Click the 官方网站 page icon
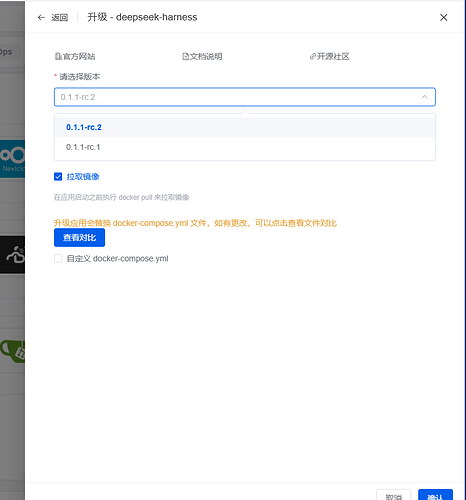Viewport: 466px width, 500px height. coord(58,56)
